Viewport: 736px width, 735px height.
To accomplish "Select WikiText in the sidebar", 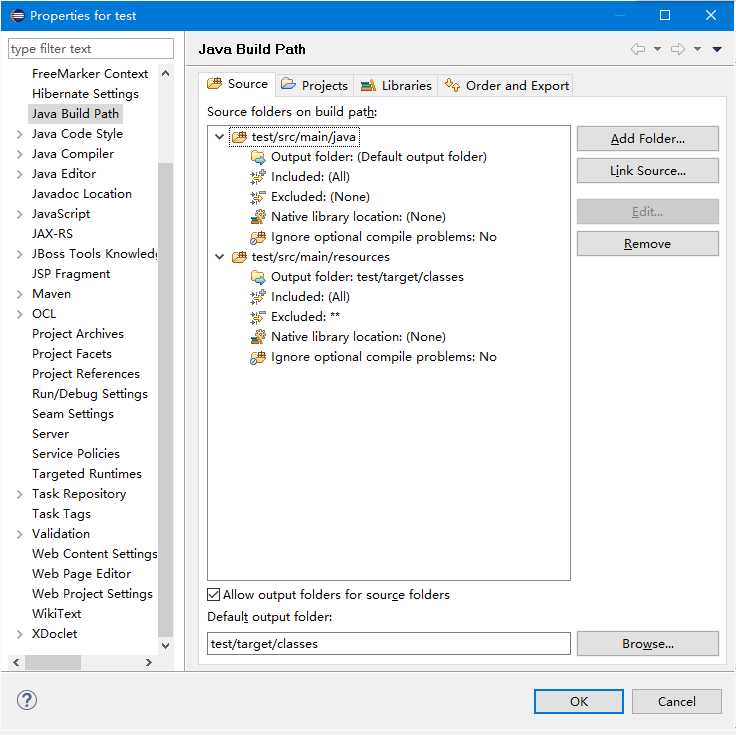I will pos(56,614).
